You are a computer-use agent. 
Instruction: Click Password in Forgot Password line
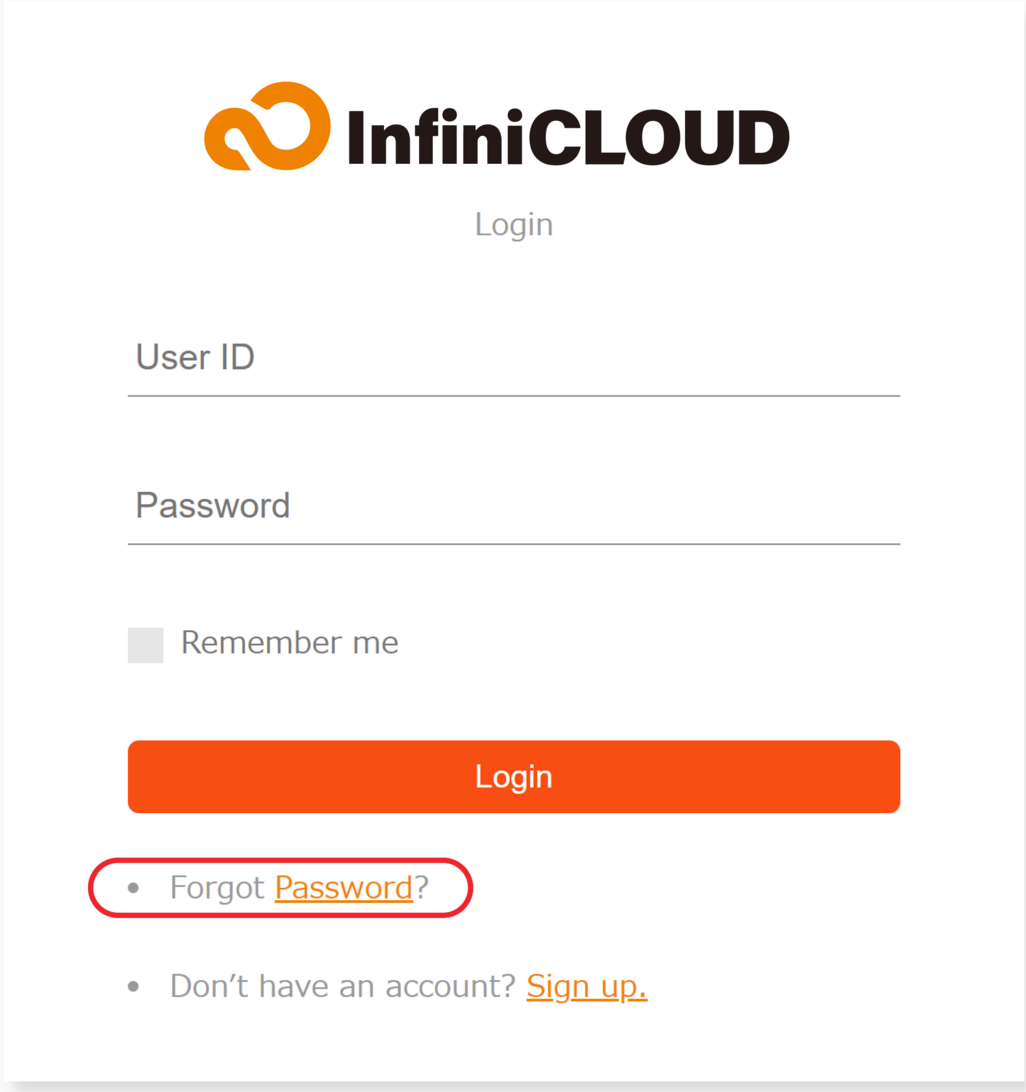pos(343,887)
